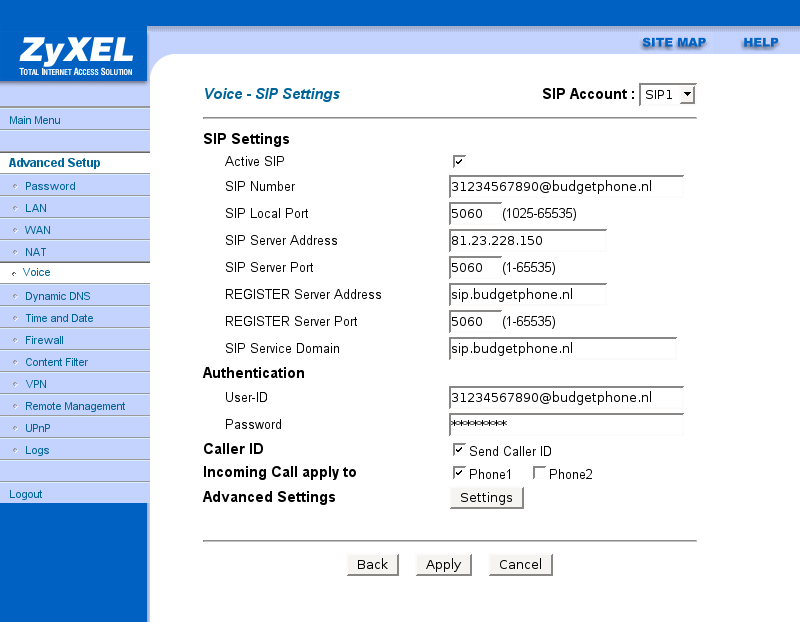Open the Voice menu item

pyautogui.click(x=36, y=272)
